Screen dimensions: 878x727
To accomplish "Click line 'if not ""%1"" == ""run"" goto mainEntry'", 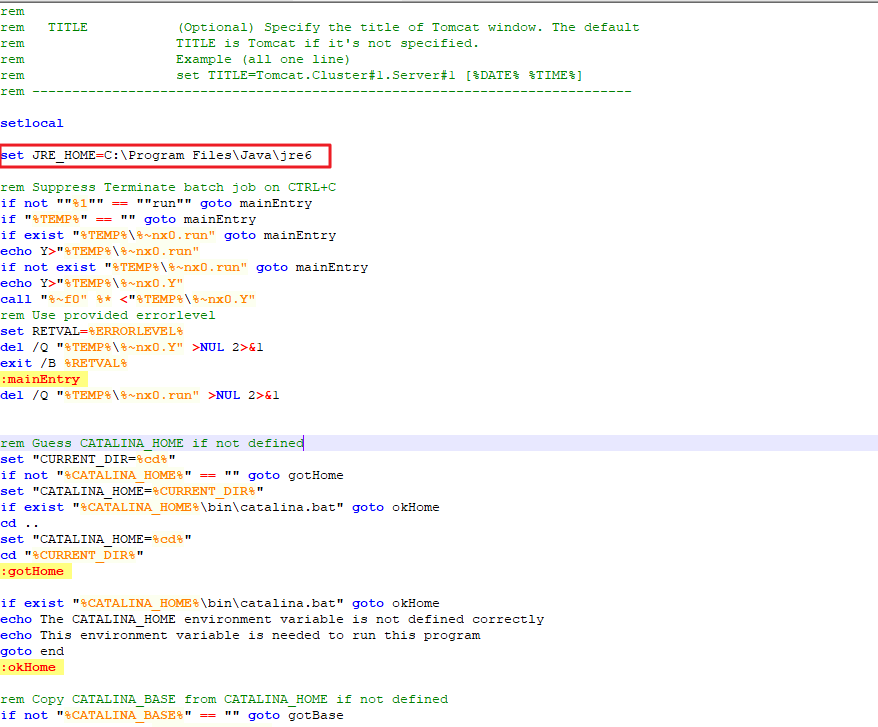I will (x=156, y=203).
